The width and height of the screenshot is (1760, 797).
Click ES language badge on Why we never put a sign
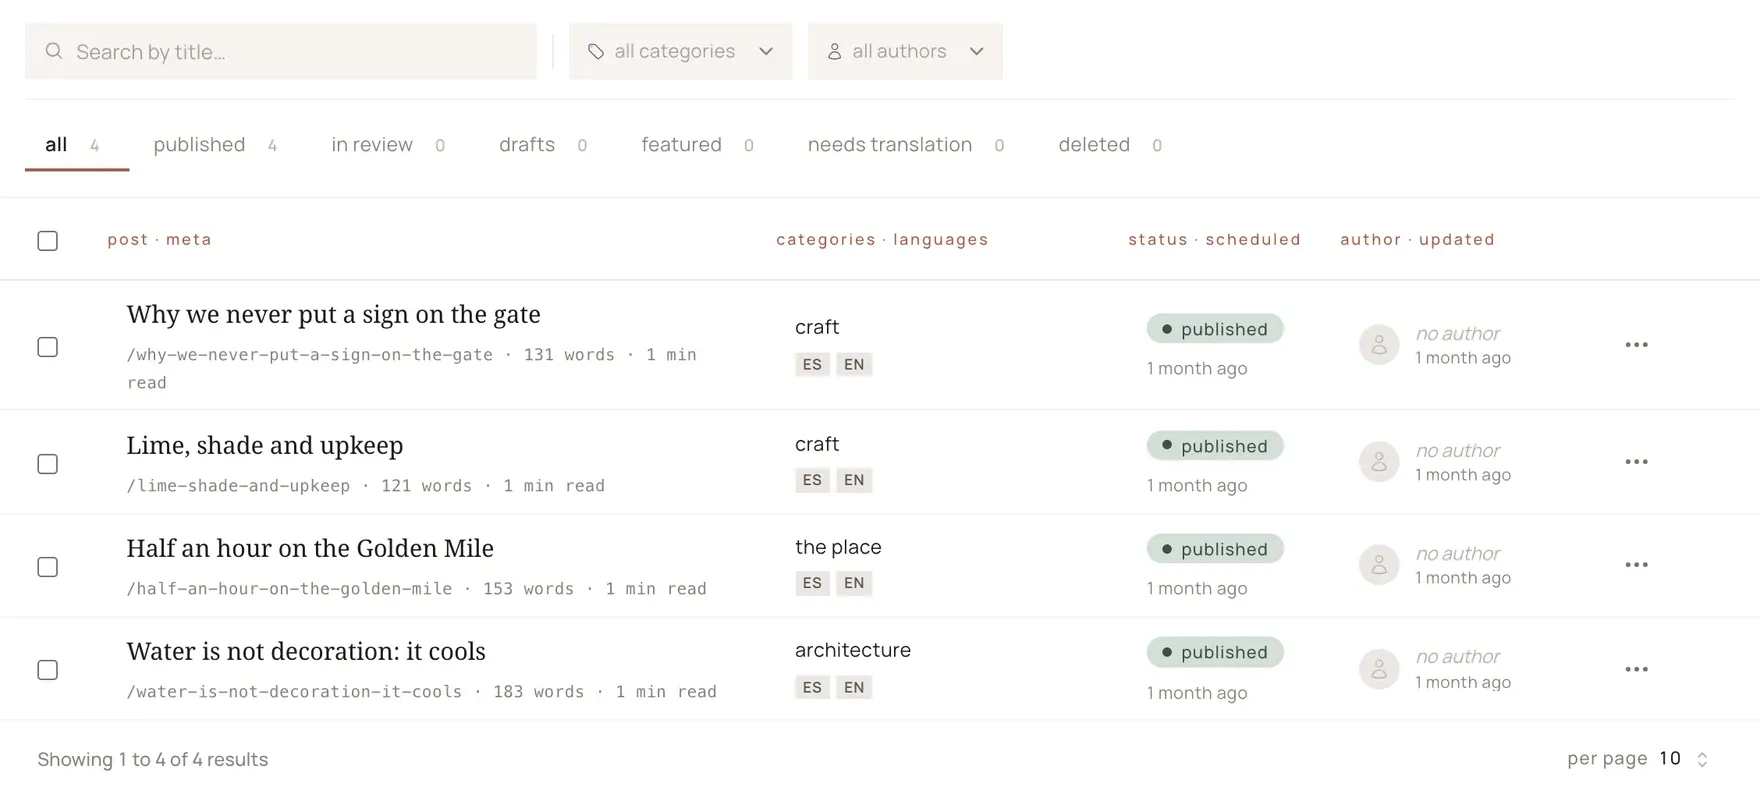coord(812,364)
